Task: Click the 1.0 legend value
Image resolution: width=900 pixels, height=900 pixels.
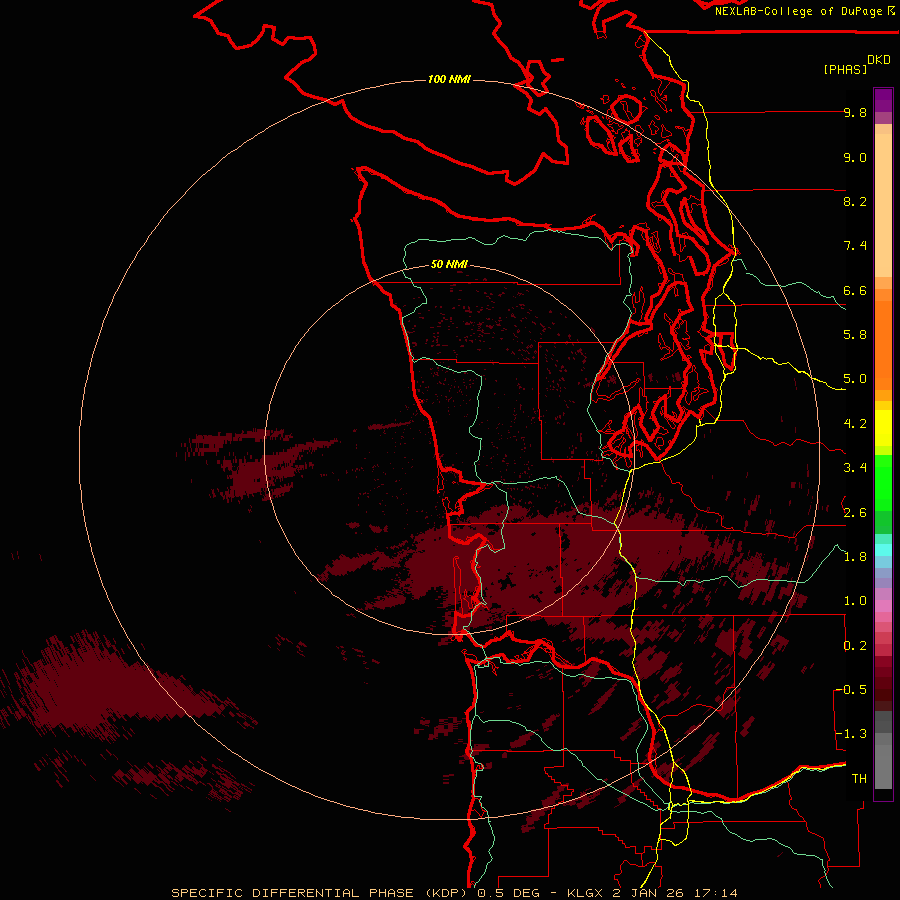Action: point(855,601)
